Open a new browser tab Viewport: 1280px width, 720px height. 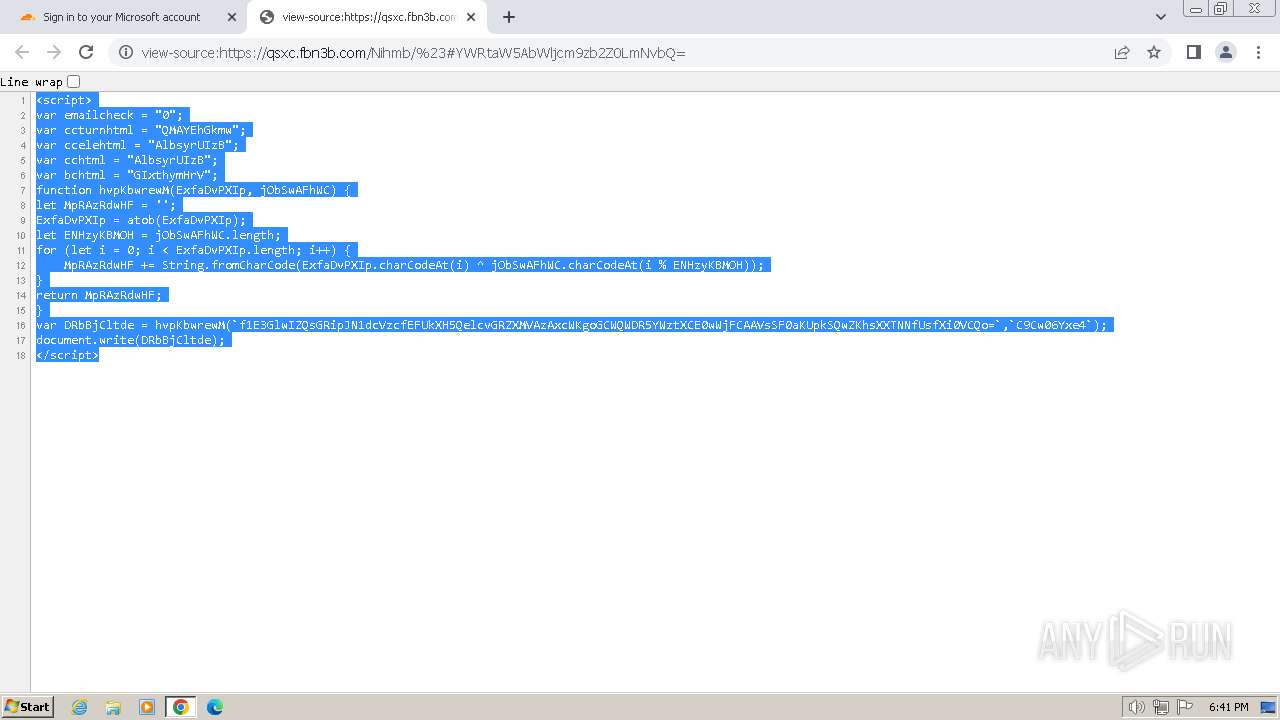click(509, 17)
